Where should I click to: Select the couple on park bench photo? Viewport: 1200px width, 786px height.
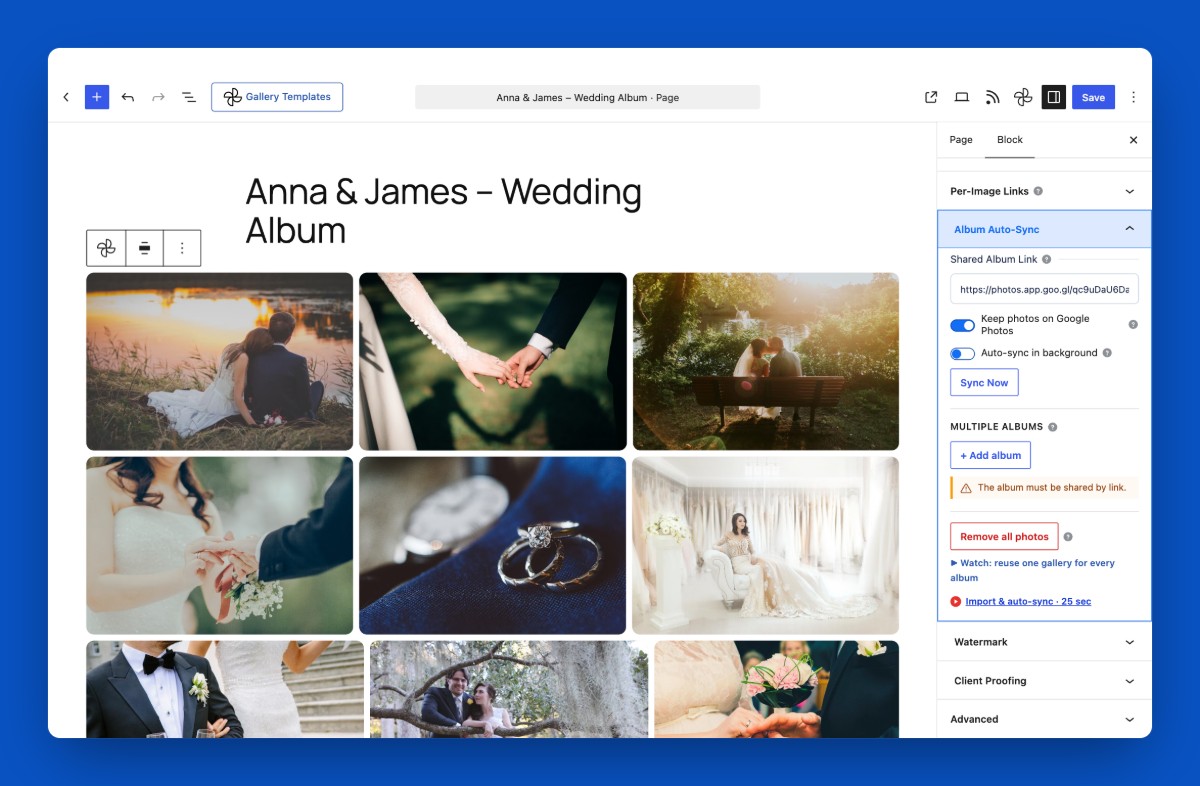pyautogui.click(x=766, y=361)
